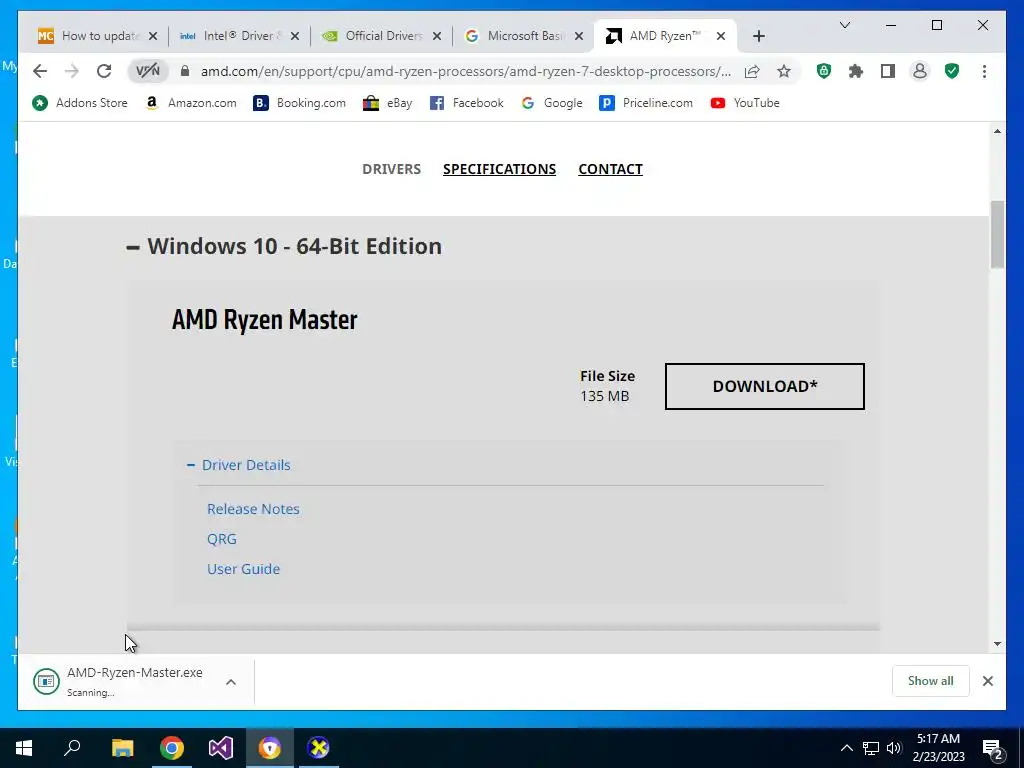Open the Addons Store bookmark
1024x768 pixels.
click(x=80, y=103)
